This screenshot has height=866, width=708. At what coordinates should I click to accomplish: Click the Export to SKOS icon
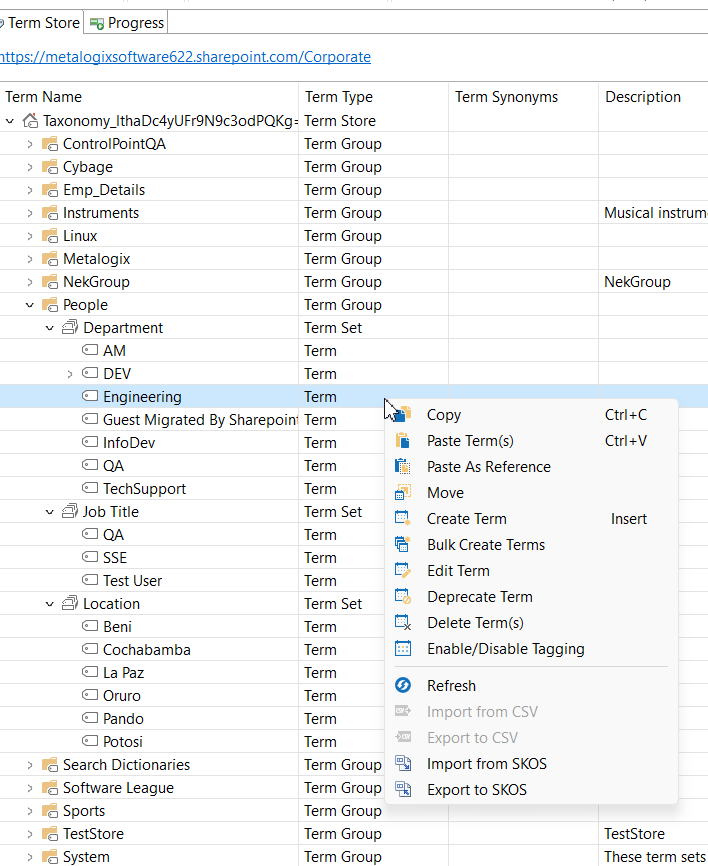404,790
